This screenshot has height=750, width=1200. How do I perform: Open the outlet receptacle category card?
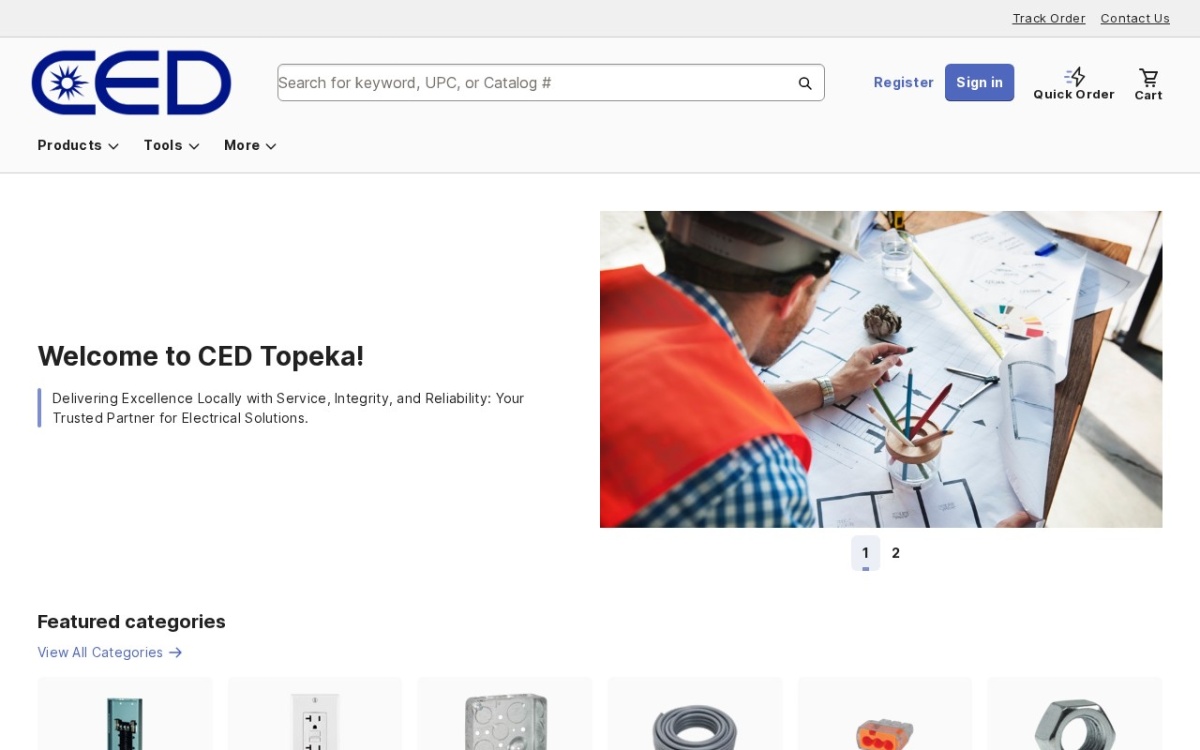pyautogui.click(x=315, y=714)
